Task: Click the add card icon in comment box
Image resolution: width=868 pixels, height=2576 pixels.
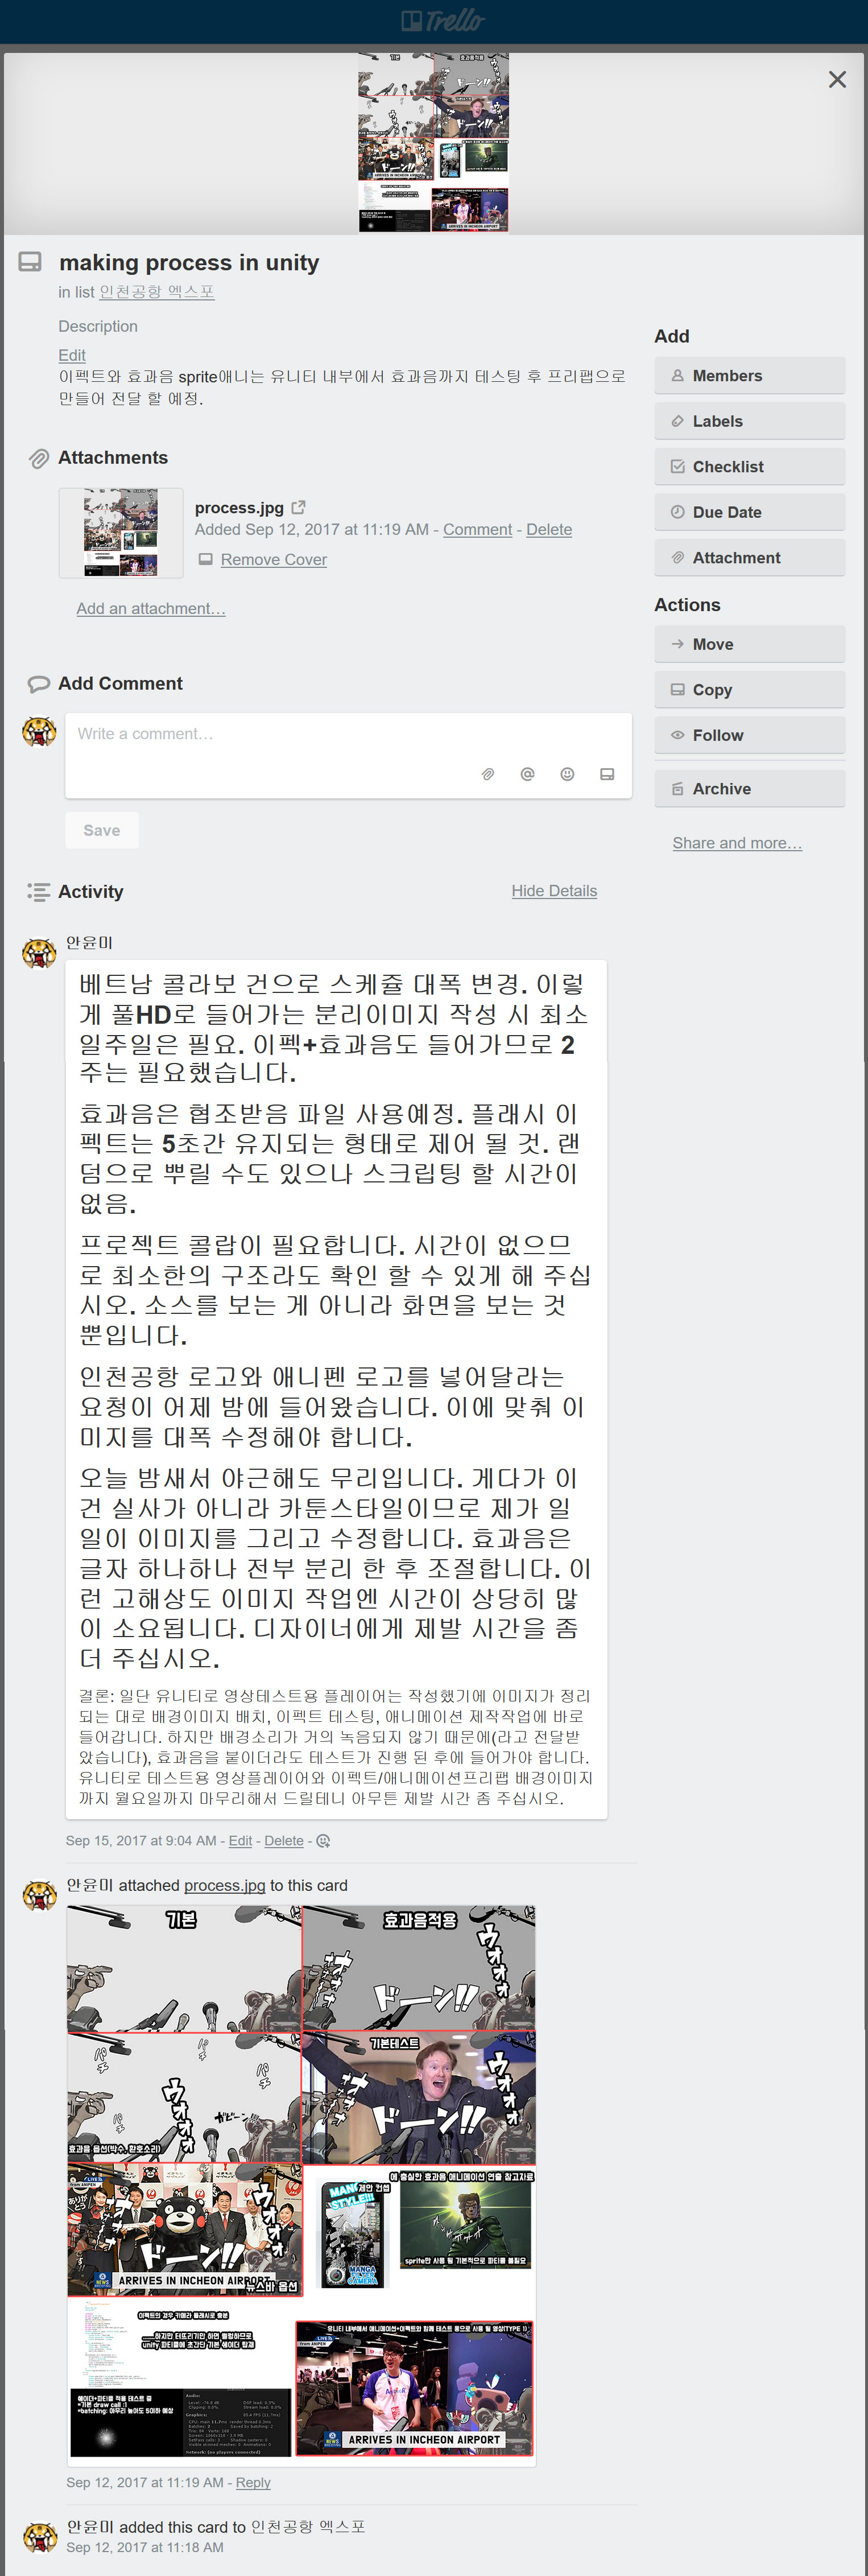Action: (607, 774)
